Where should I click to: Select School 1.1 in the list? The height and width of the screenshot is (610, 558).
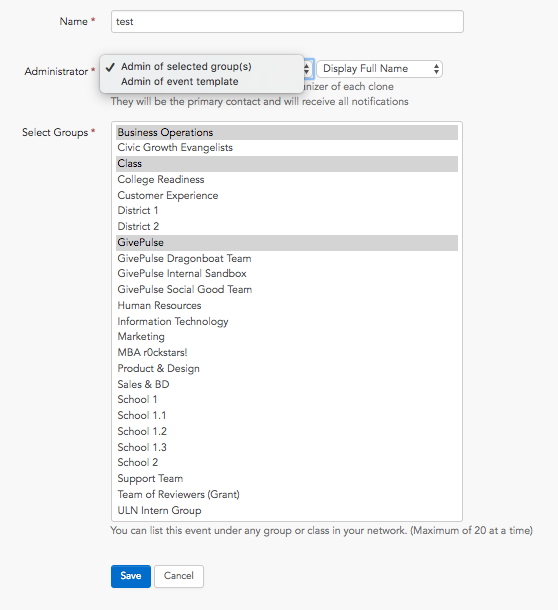click(x=287, y=416)
